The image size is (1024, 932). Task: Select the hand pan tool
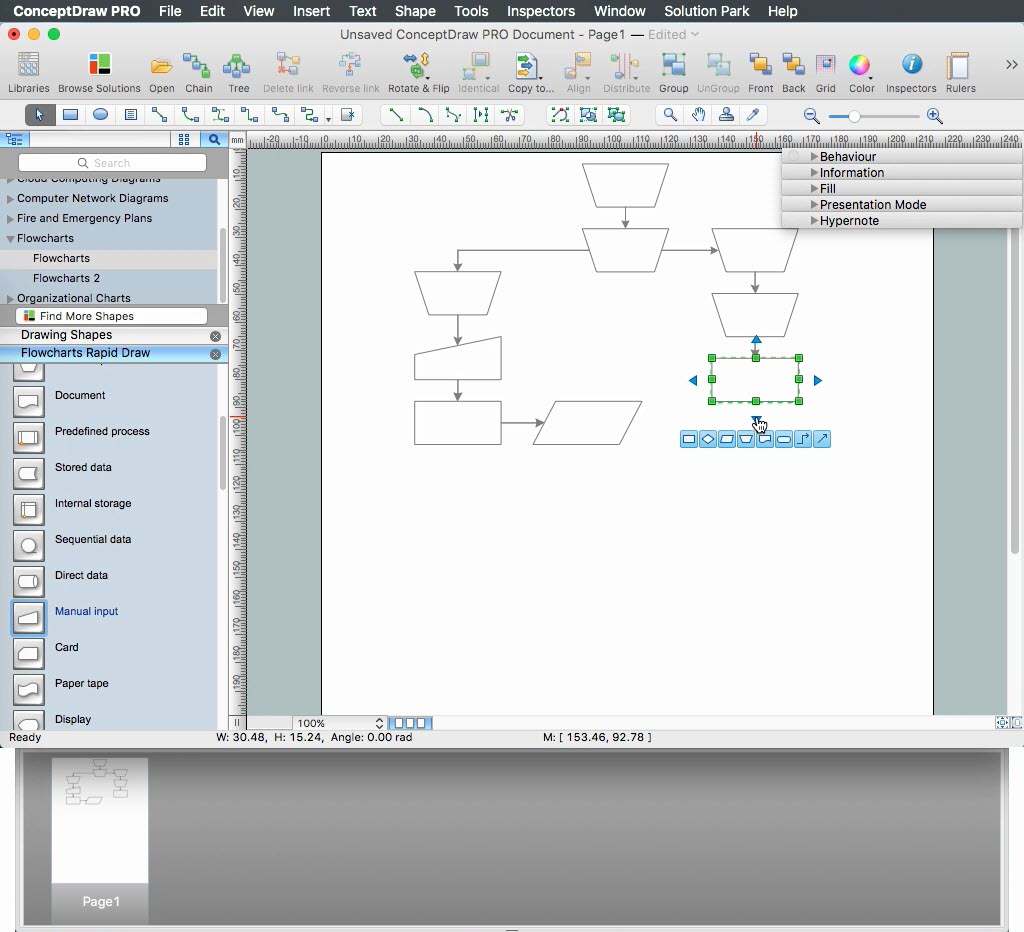tap(700, 115)
